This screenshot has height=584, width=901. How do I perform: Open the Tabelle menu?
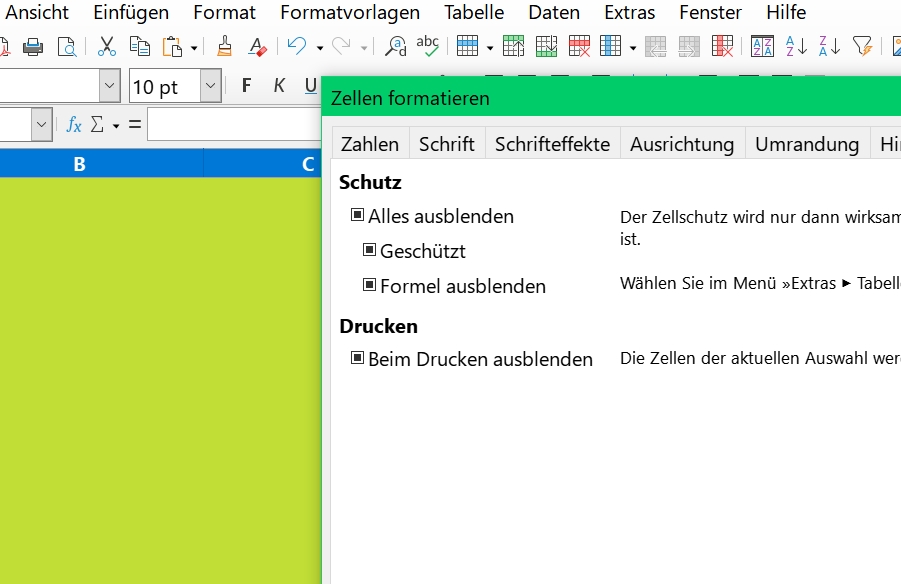[x=474, y=12]
